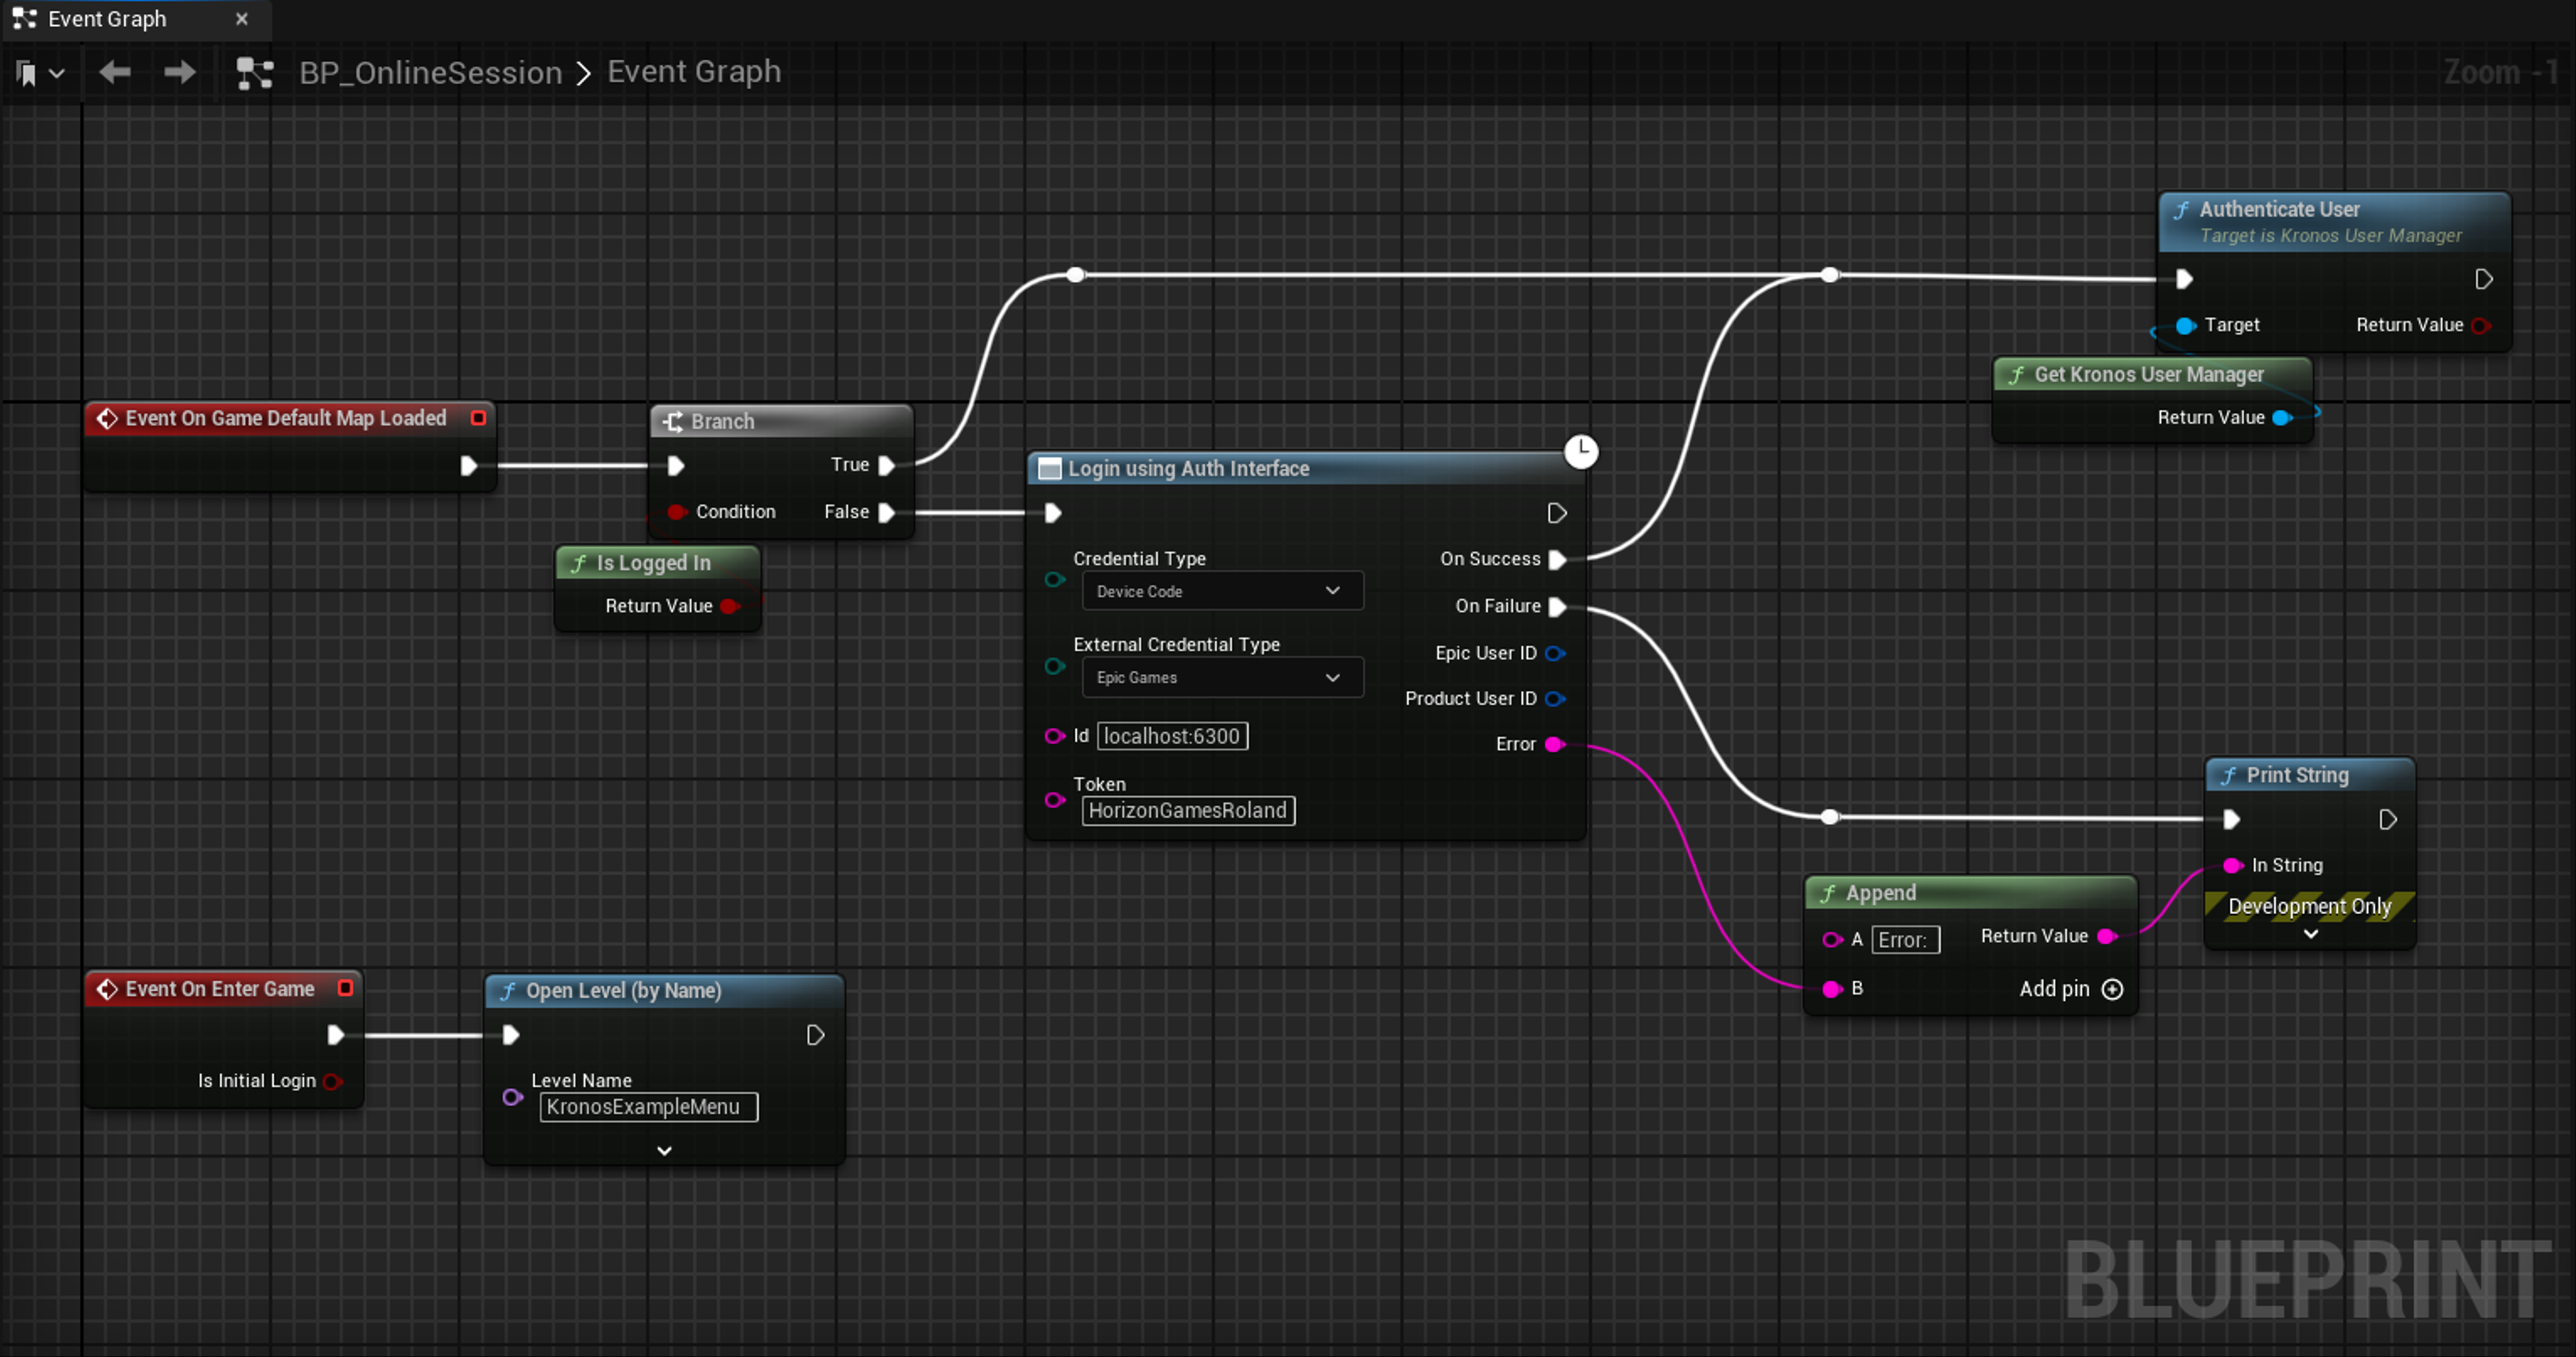Screen dimensions: 2576x1357
Task: Click the On Failure exec pin
Action: [1557, 606]
